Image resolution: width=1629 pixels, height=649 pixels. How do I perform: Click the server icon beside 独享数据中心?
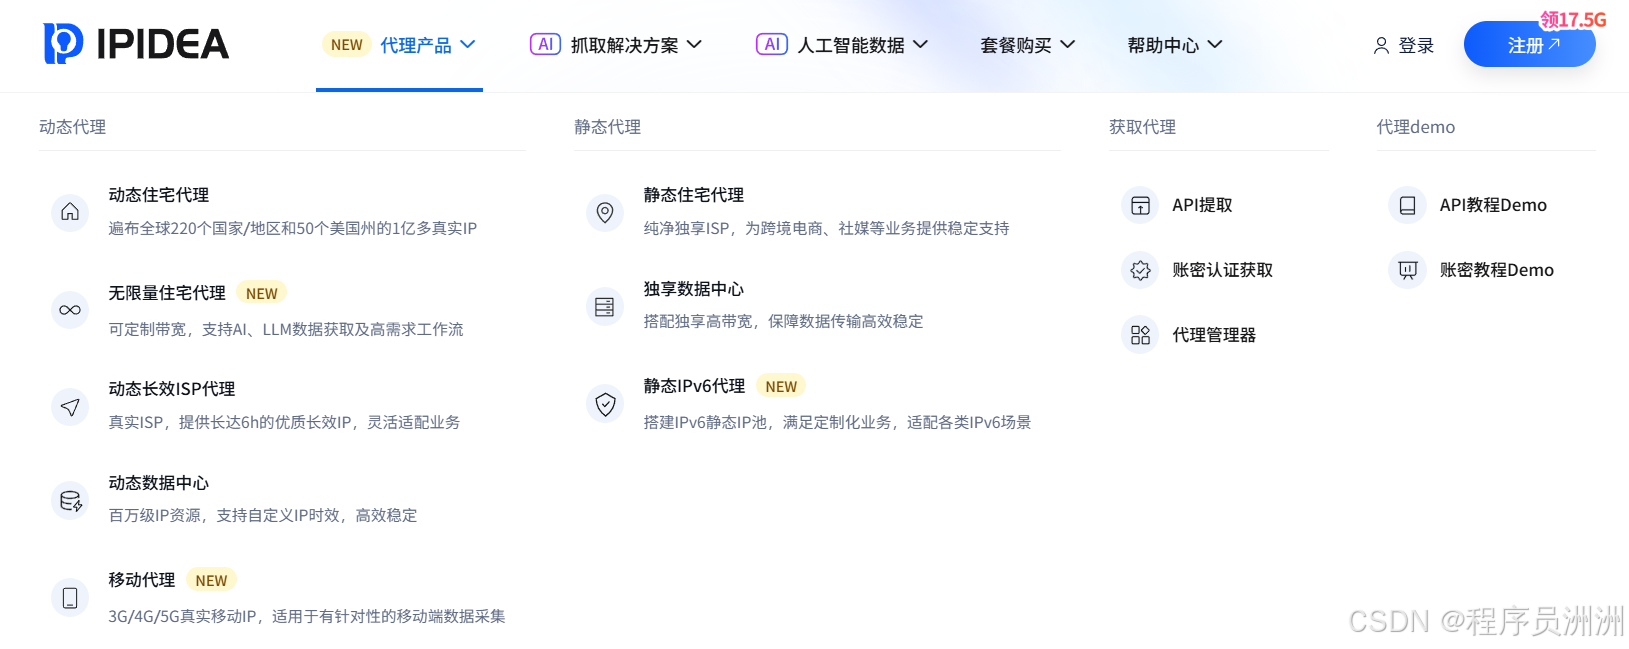(x=605, y=306)
